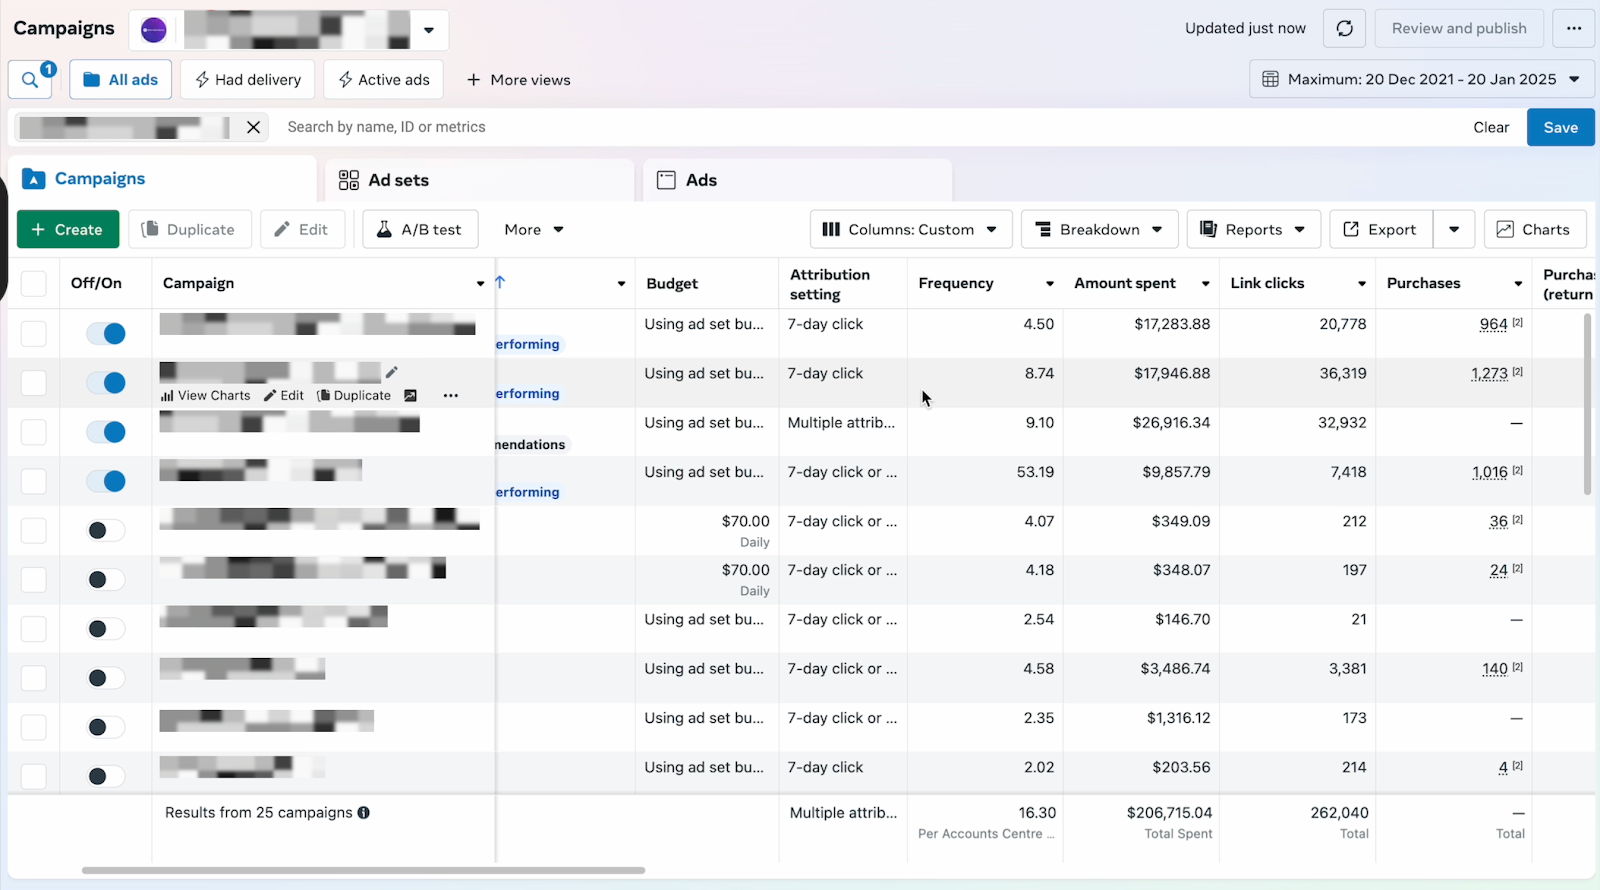Screen dimensions: 1600x890
Task: Switch to the Campaigns tab
Action: click(x=162, y=179)
